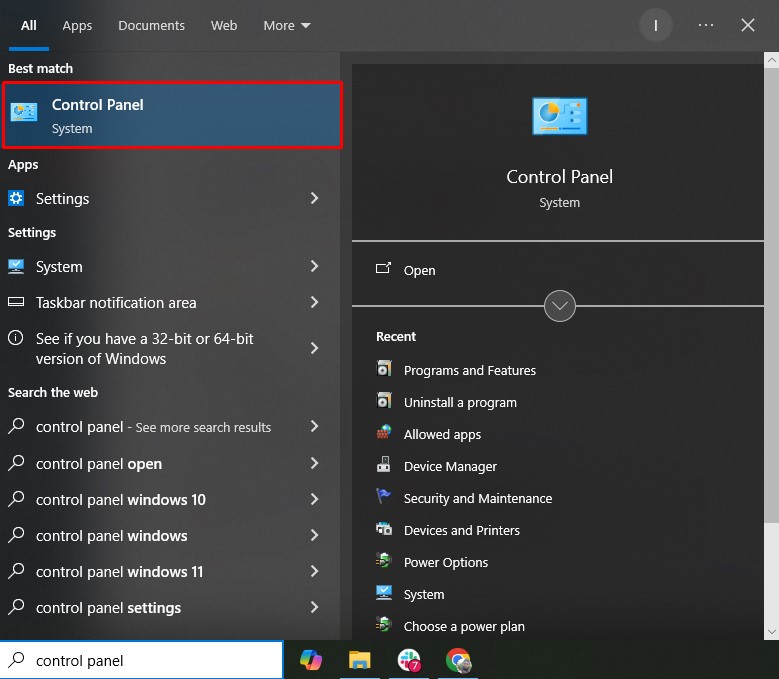The width and height of the screenshot is (779, 679).
Task: Click the Security and Maintenance flag icon
Action: click(384, 496)
